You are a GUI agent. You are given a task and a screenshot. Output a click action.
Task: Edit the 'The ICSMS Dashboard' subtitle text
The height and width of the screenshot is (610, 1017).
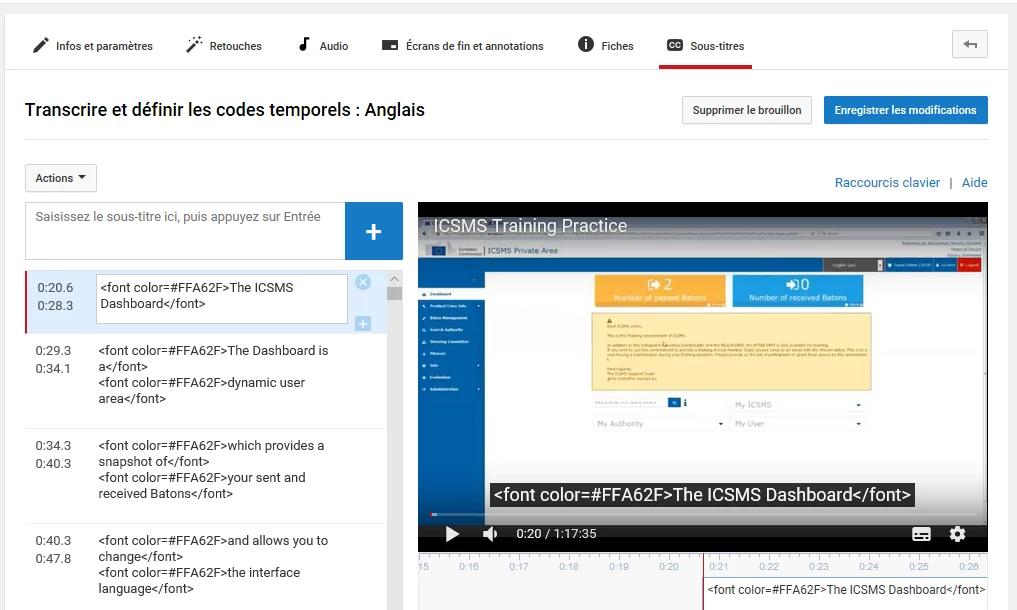click(222, 299)
